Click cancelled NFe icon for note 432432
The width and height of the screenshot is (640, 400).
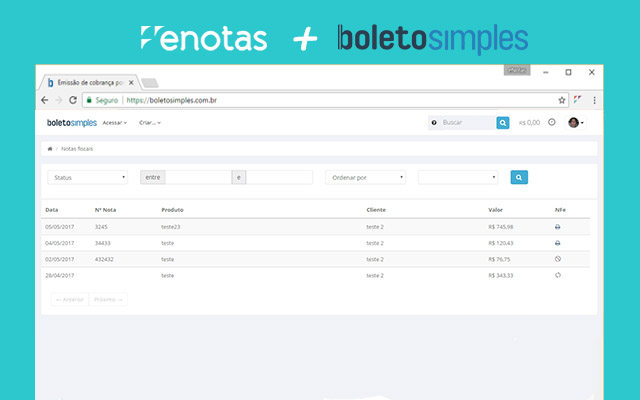click(x=558, y=259)
